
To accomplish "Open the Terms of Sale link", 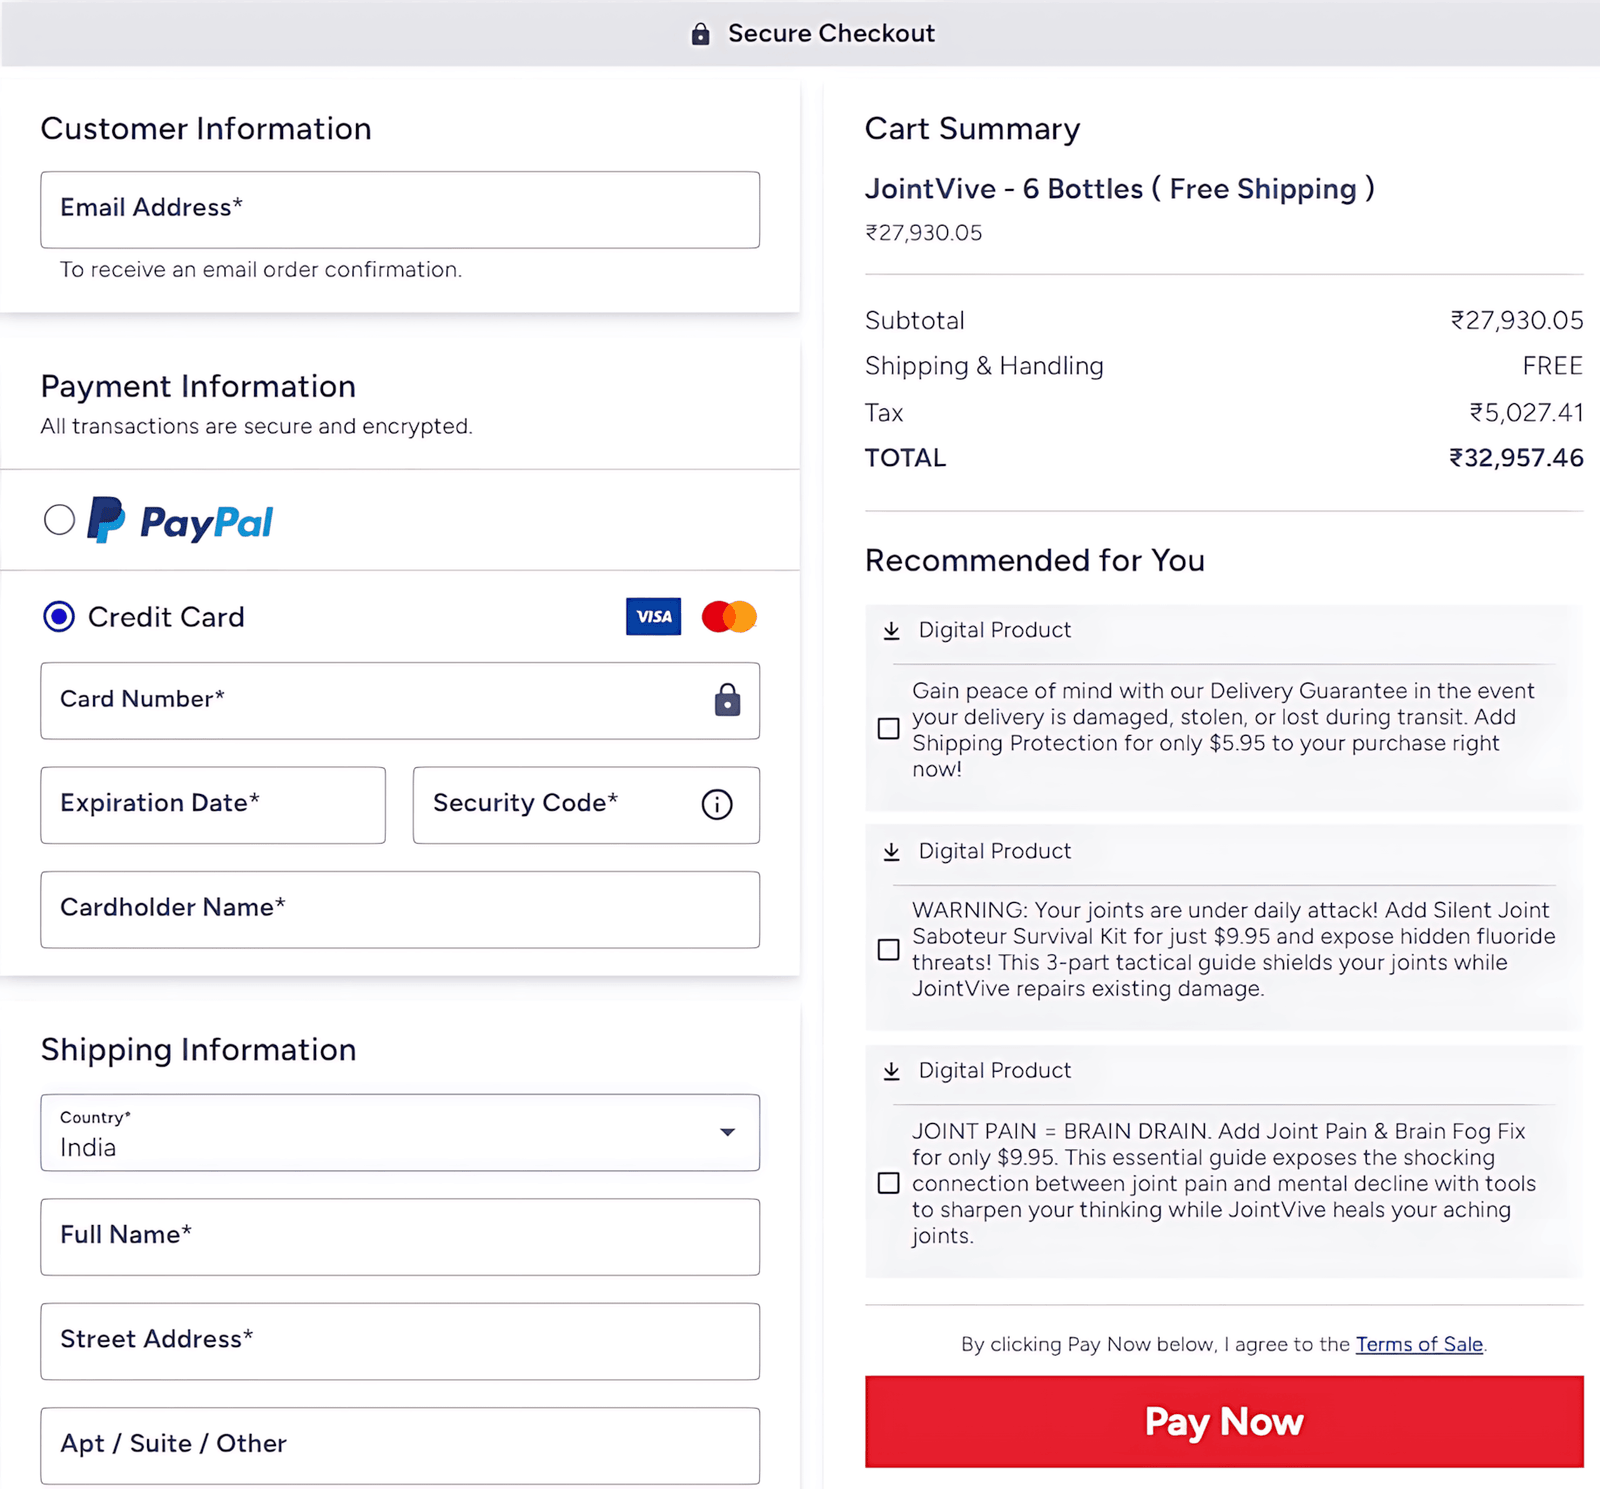I will [1418, 1344].
